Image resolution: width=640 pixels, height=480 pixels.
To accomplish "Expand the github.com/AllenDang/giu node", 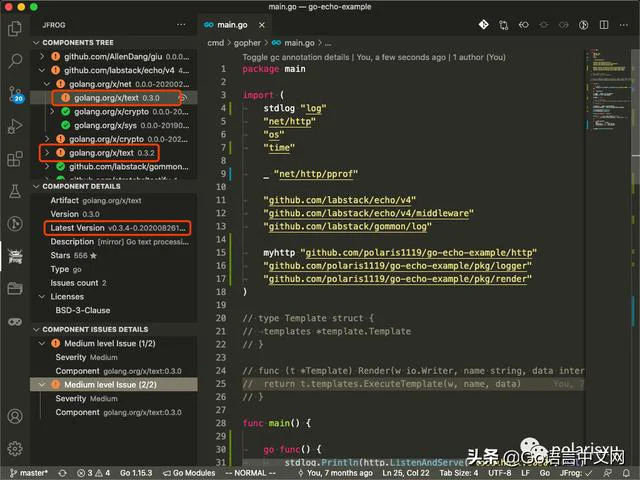I will pyautogui.click(x=42, y=56).
